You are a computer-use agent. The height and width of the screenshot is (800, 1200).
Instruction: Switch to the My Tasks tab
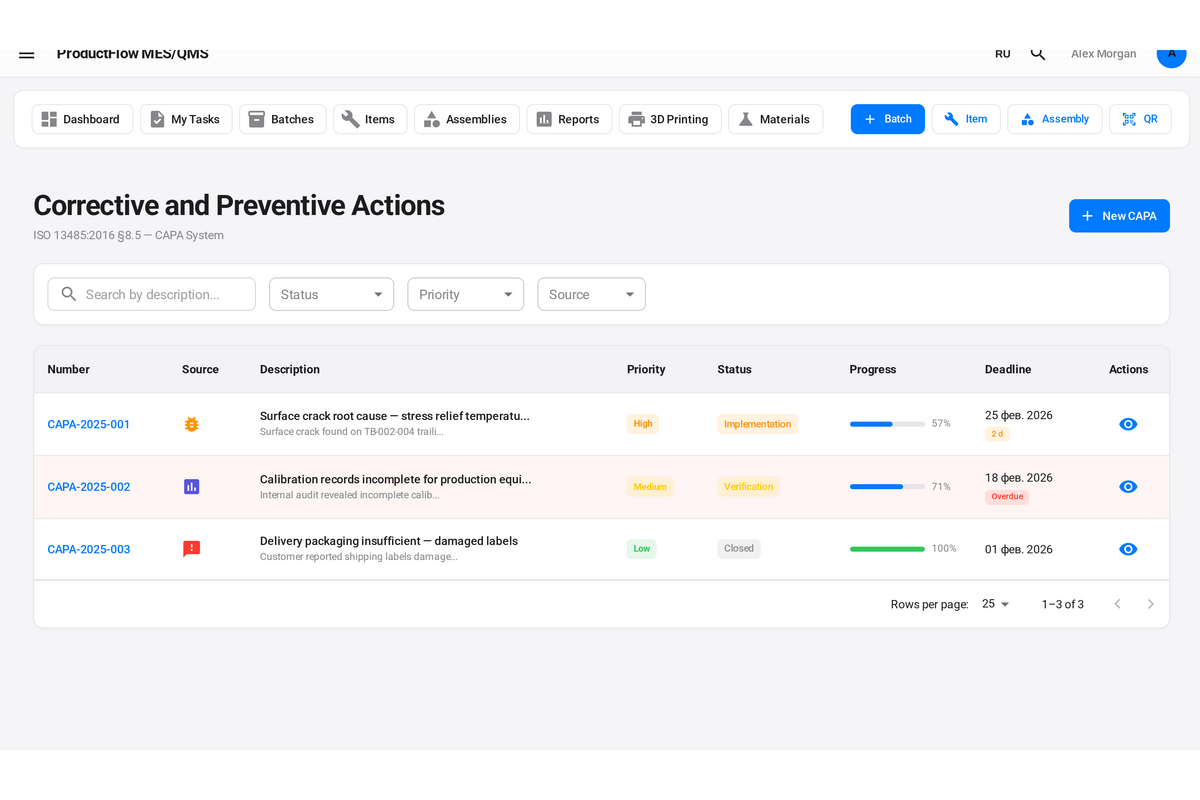186,118
